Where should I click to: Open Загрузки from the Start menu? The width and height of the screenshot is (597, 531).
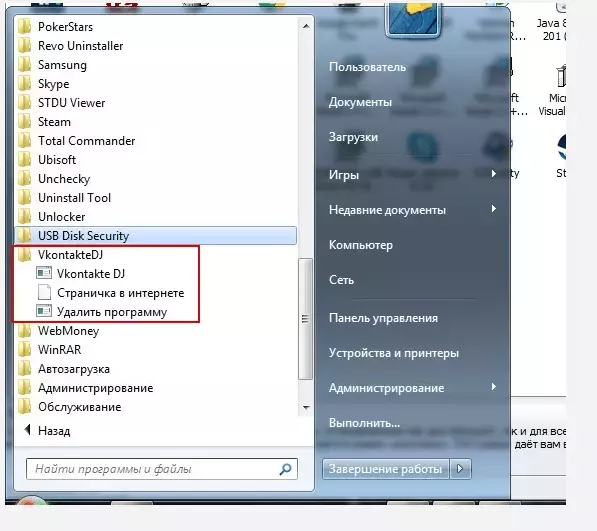click(353, 137)
